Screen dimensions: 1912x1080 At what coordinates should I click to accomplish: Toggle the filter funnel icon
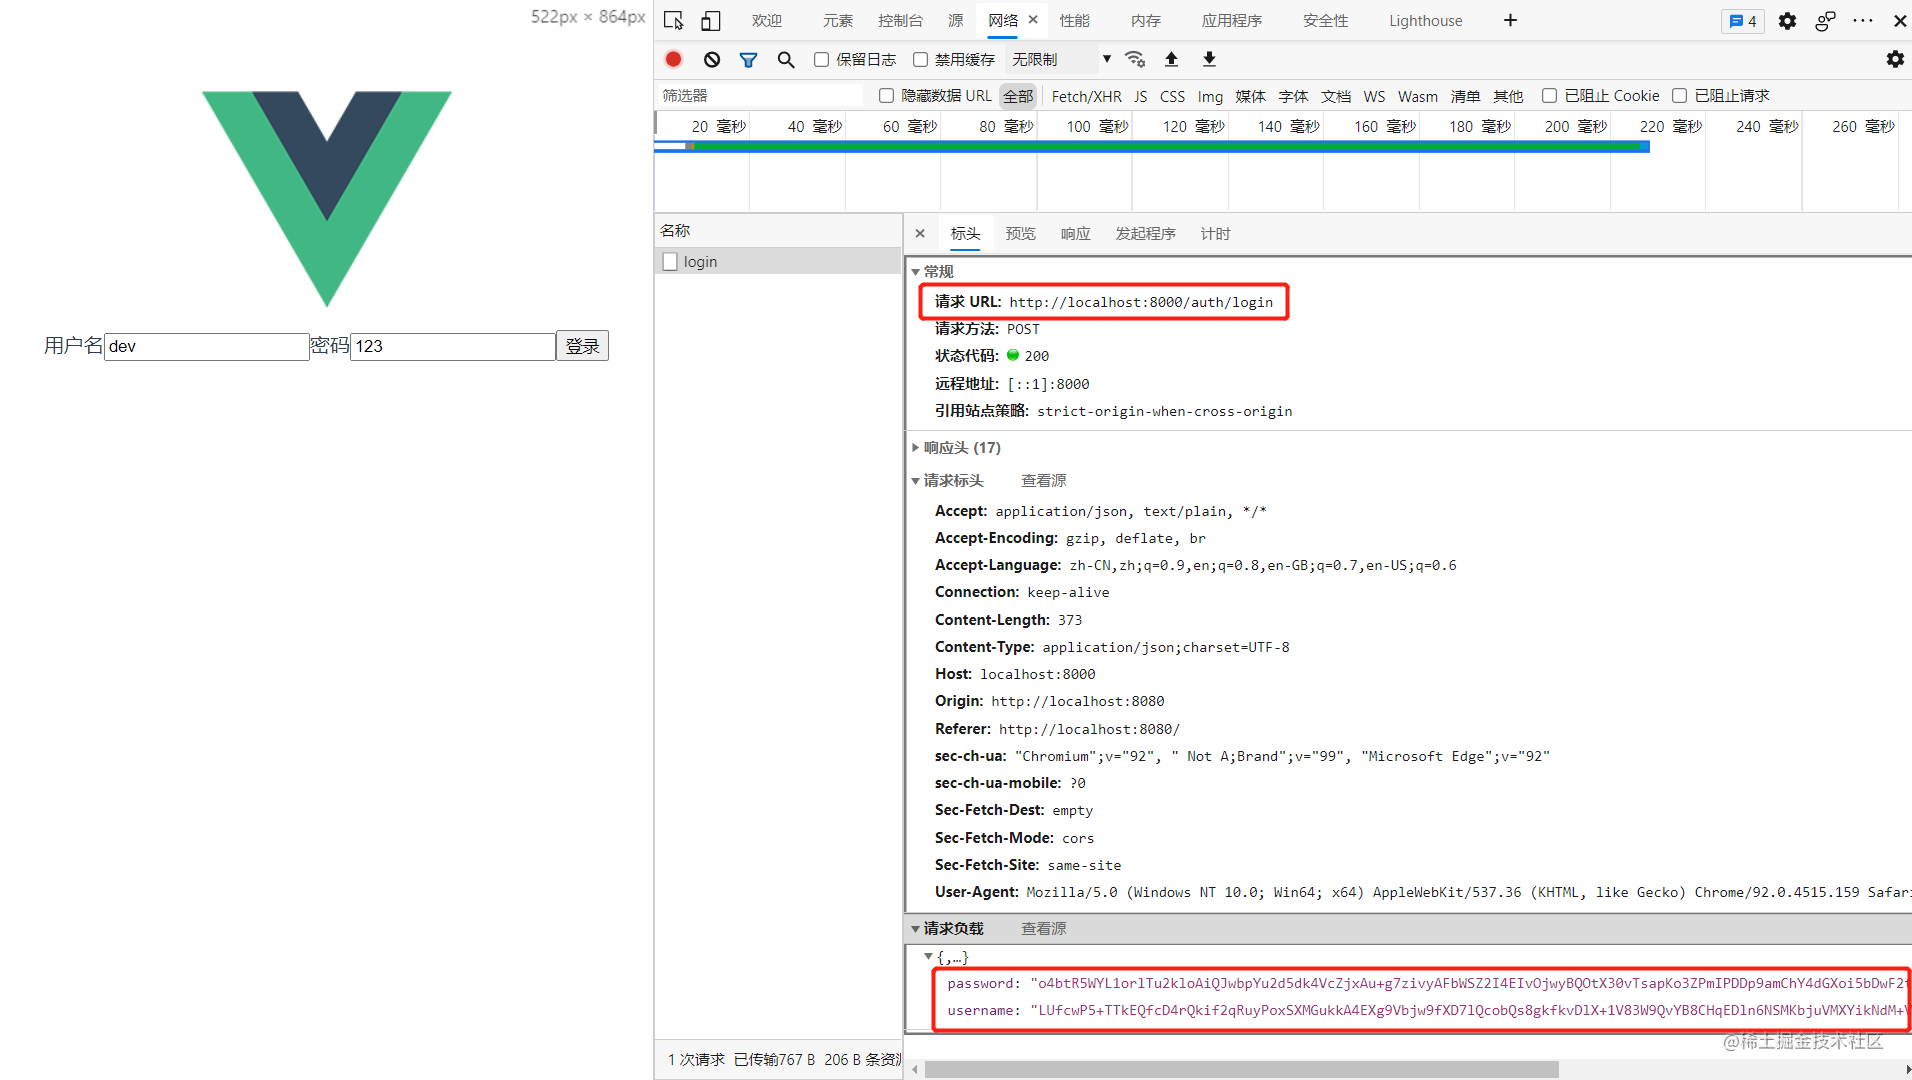pos(748,59)
